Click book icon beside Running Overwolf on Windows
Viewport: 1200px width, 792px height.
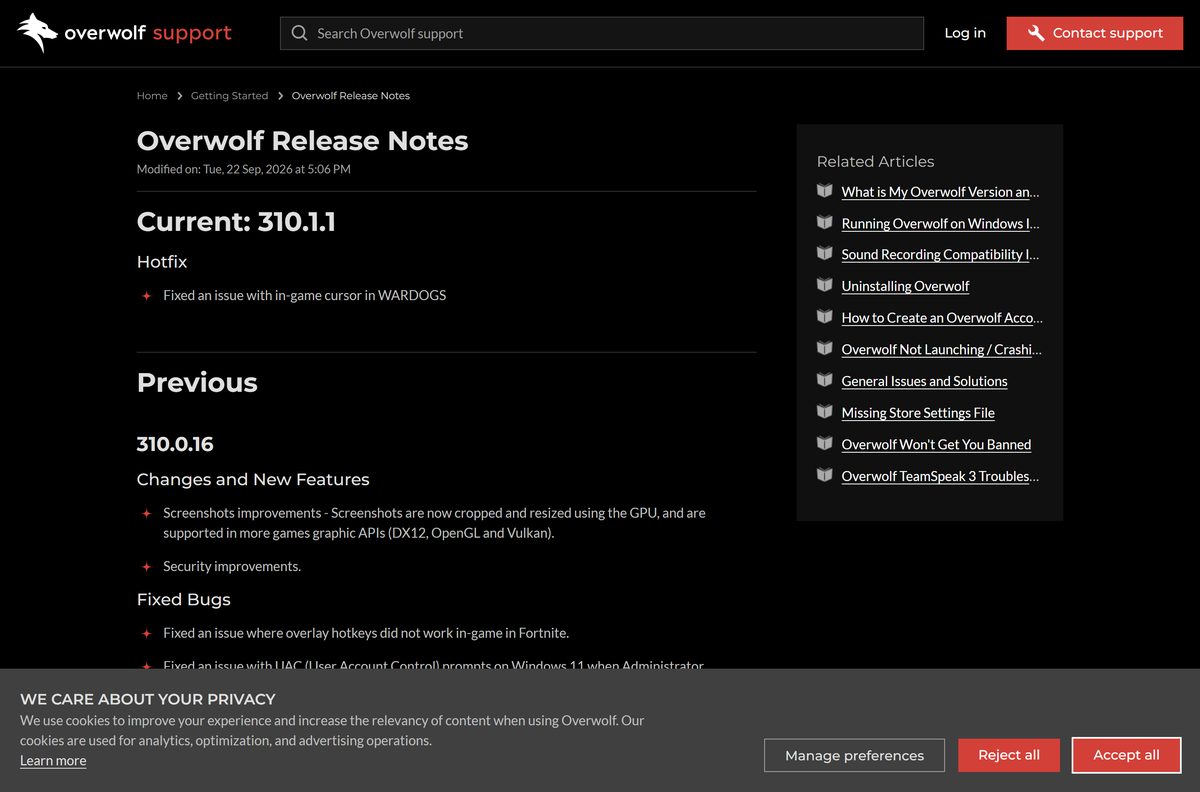point(824,222)
